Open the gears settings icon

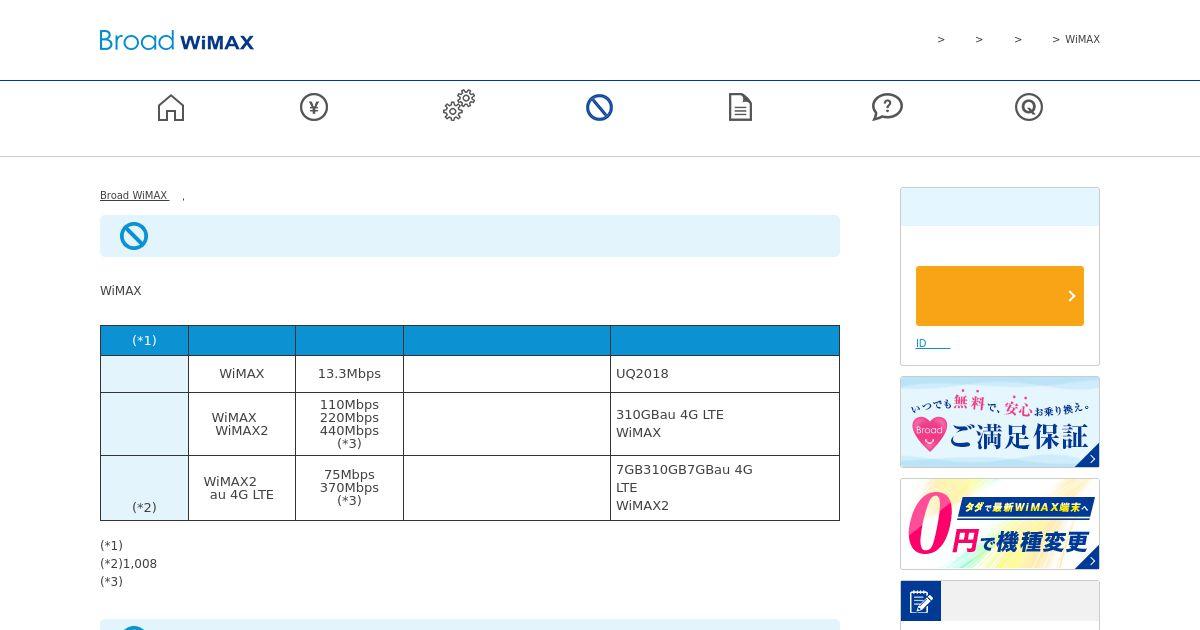click(459, 105)
